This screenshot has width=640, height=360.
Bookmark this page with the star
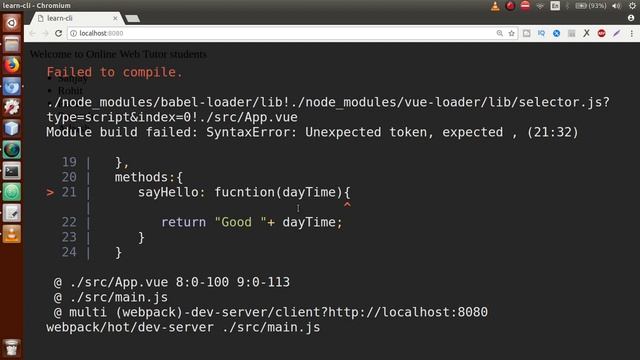coord(511,33)
